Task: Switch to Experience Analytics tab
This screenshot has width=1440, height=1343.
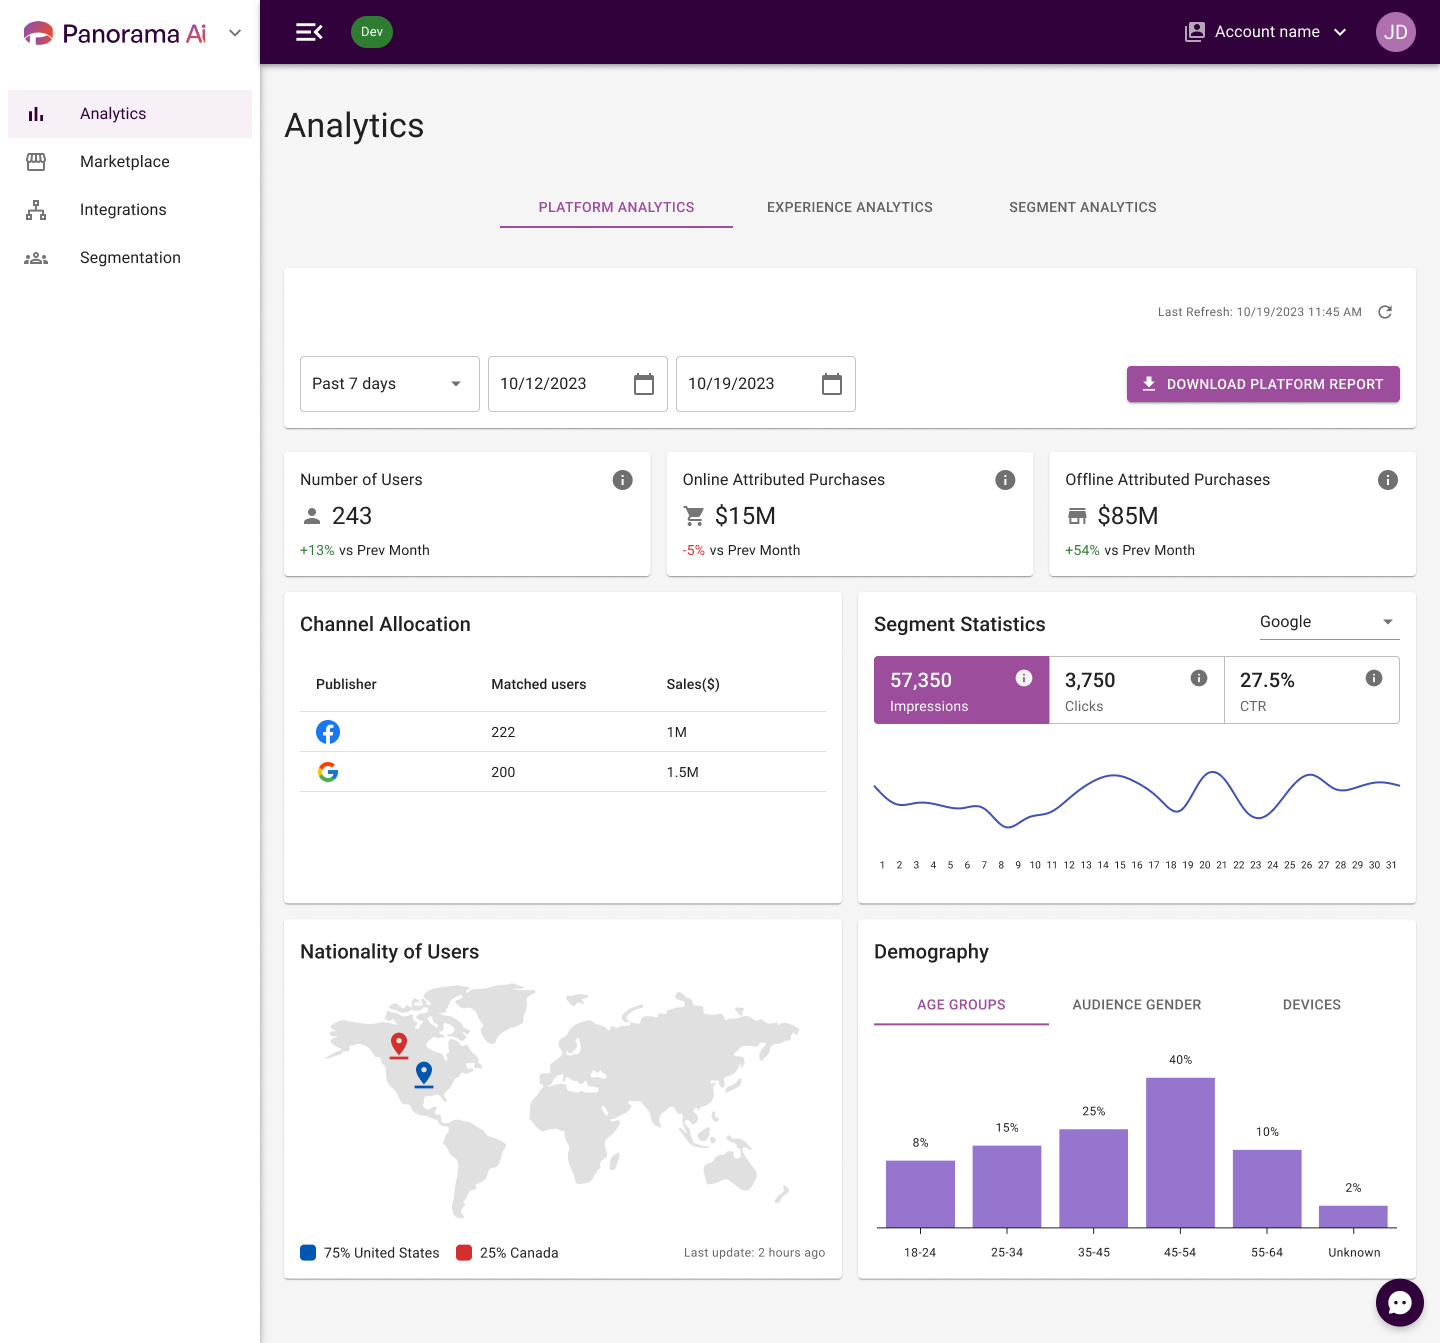Action: click(x=850, y=207)
